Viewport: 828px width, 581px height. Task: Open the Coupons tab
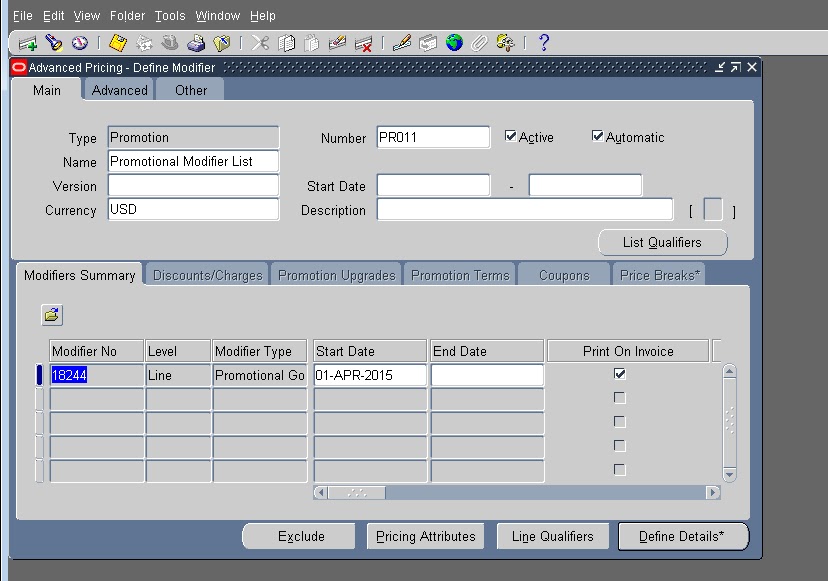pos(564,275)
